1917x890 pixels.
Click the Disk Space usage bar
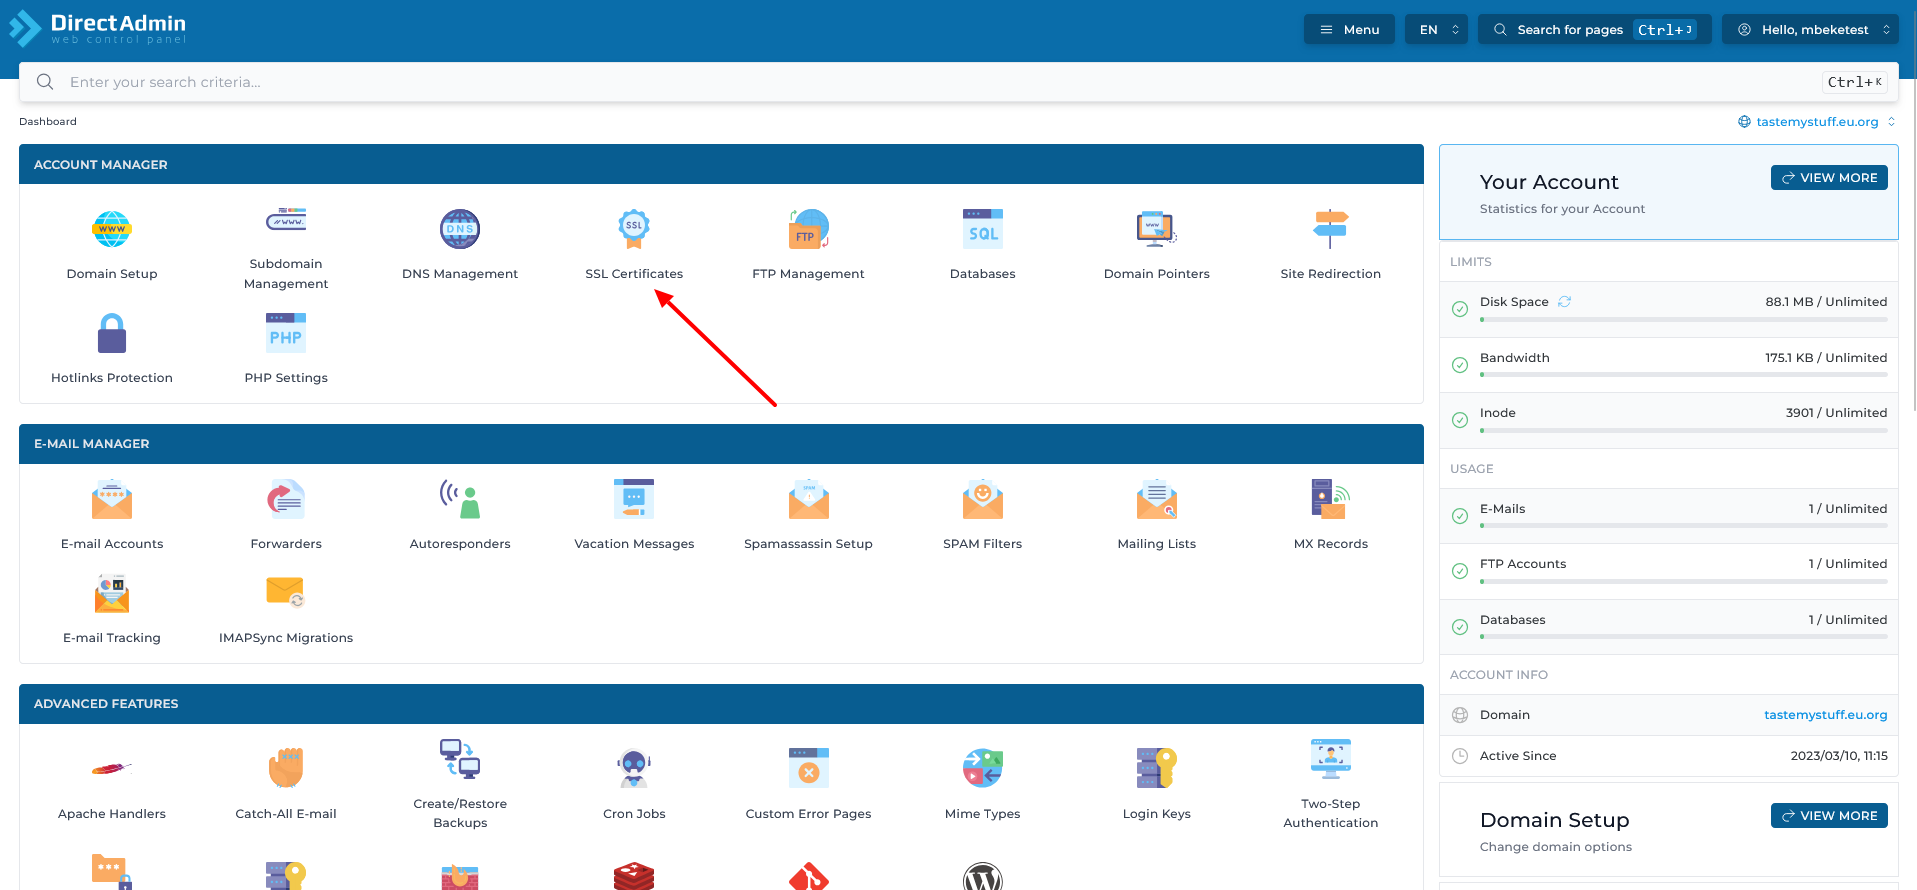[x=1684, y=320]
